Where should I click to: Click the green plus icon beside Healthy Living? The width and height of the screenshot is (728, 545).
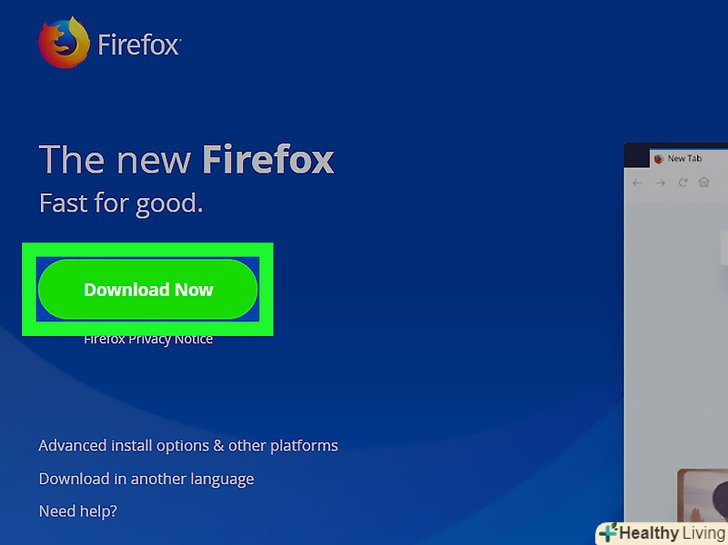(x=608, y=532)
